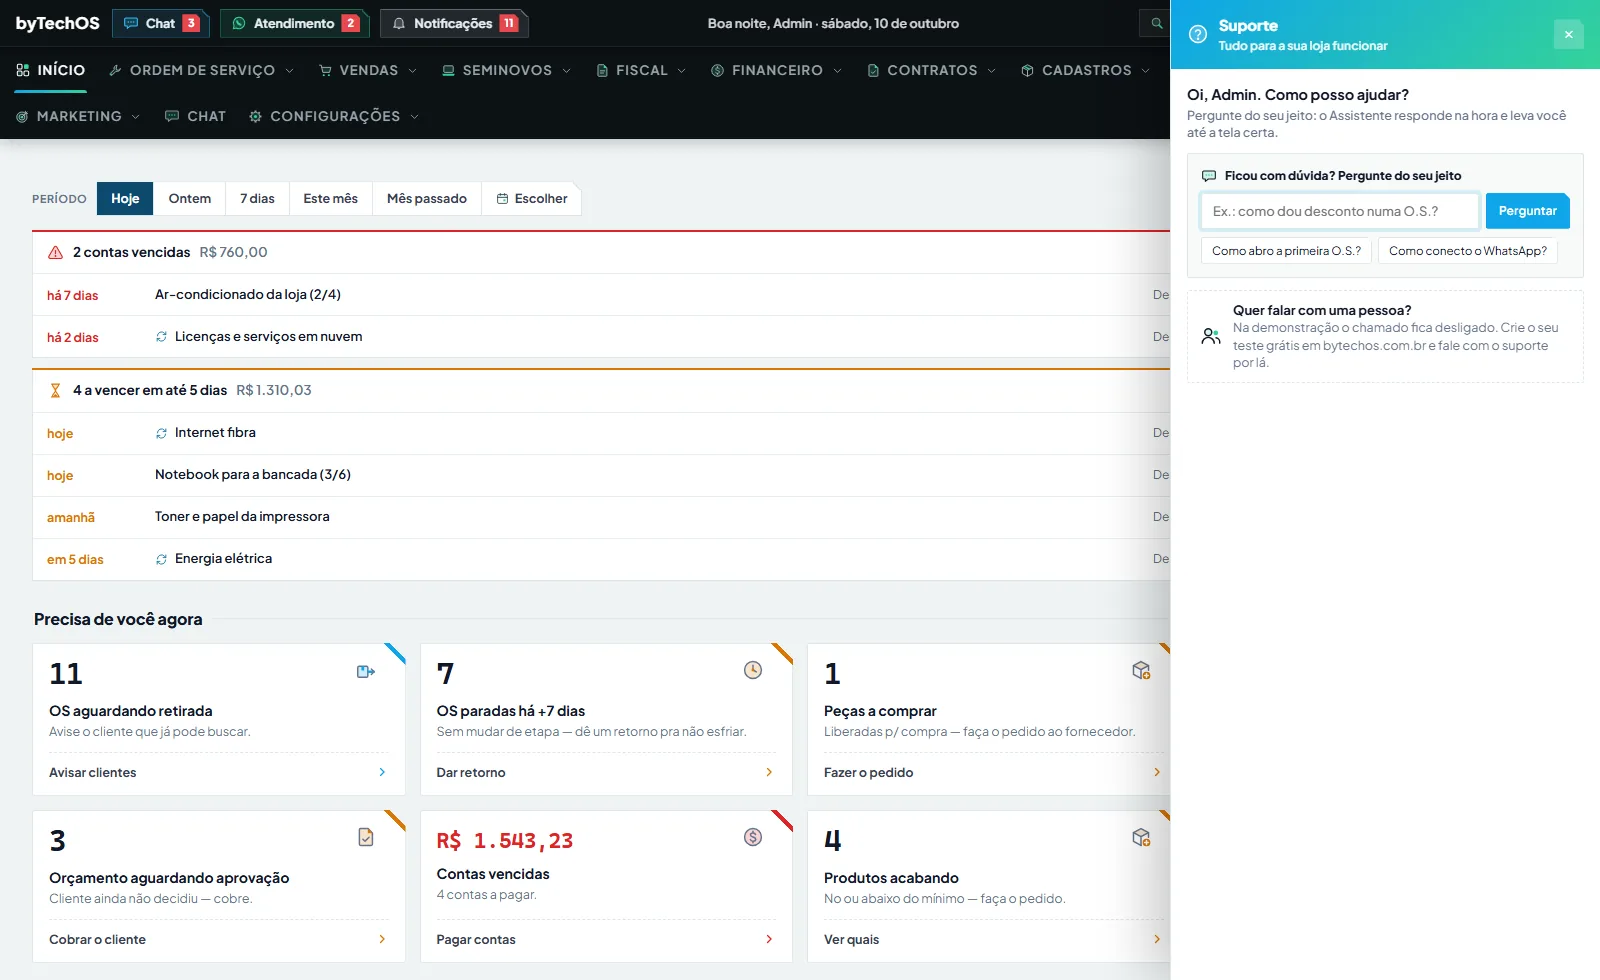
Task: Expand the Seminovos dropdown menu
Action: pyautogui.click(x=506, y=70)
